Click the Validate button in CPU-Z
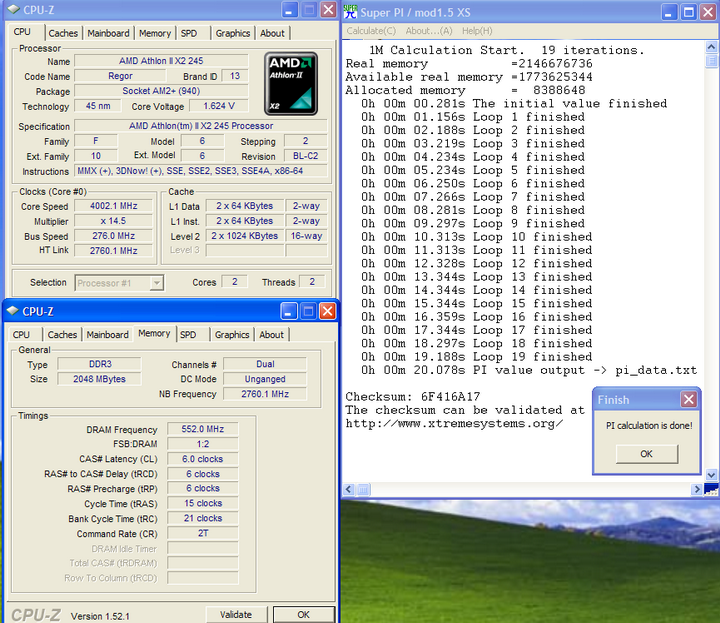 pyautogui.click(x=236, y=614)
